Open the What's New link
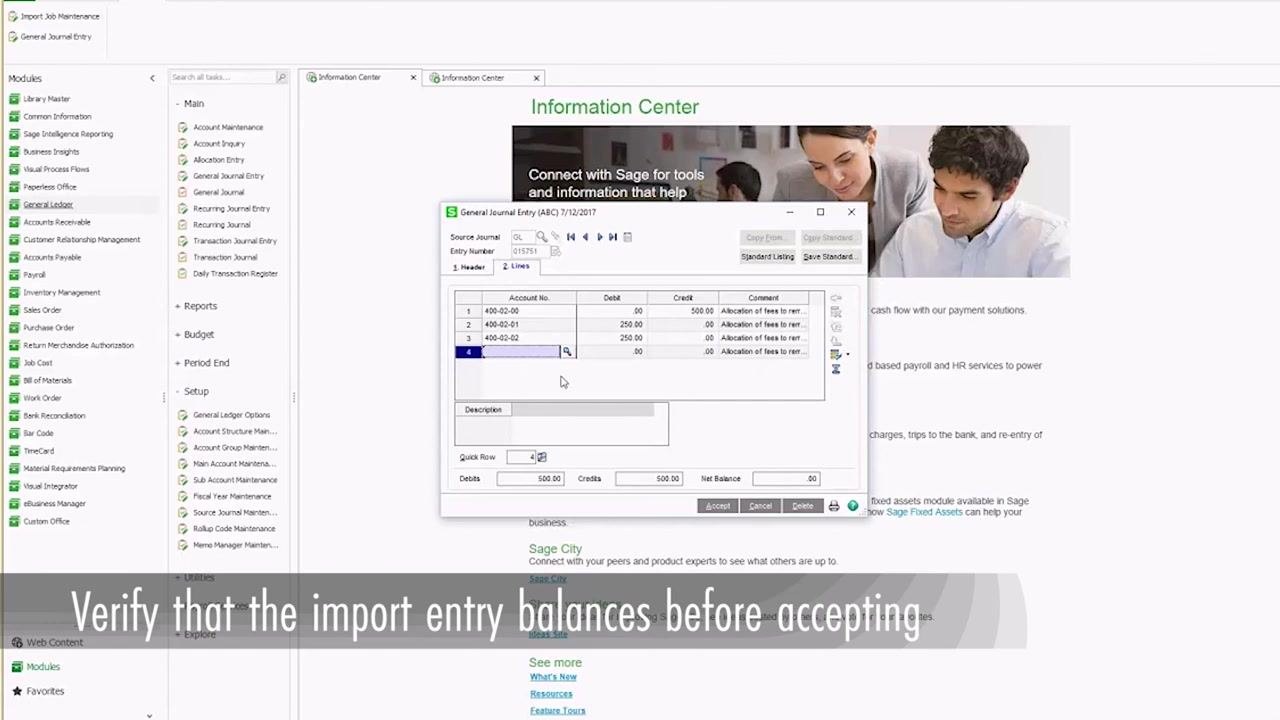Viewport: 1280px width, 720px height. click(x=553, y=677)
